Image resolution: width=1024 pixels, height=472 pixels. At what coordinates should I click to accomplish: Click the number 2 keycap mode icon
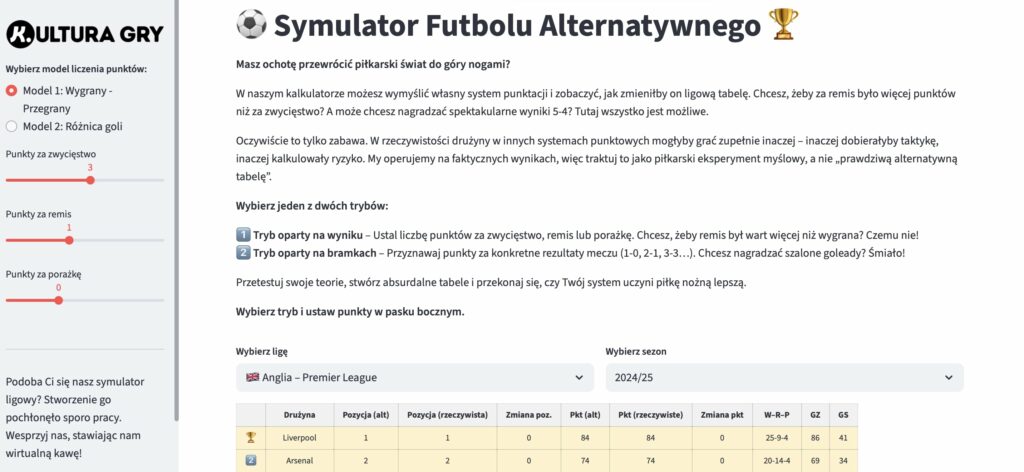coord(243,252)
